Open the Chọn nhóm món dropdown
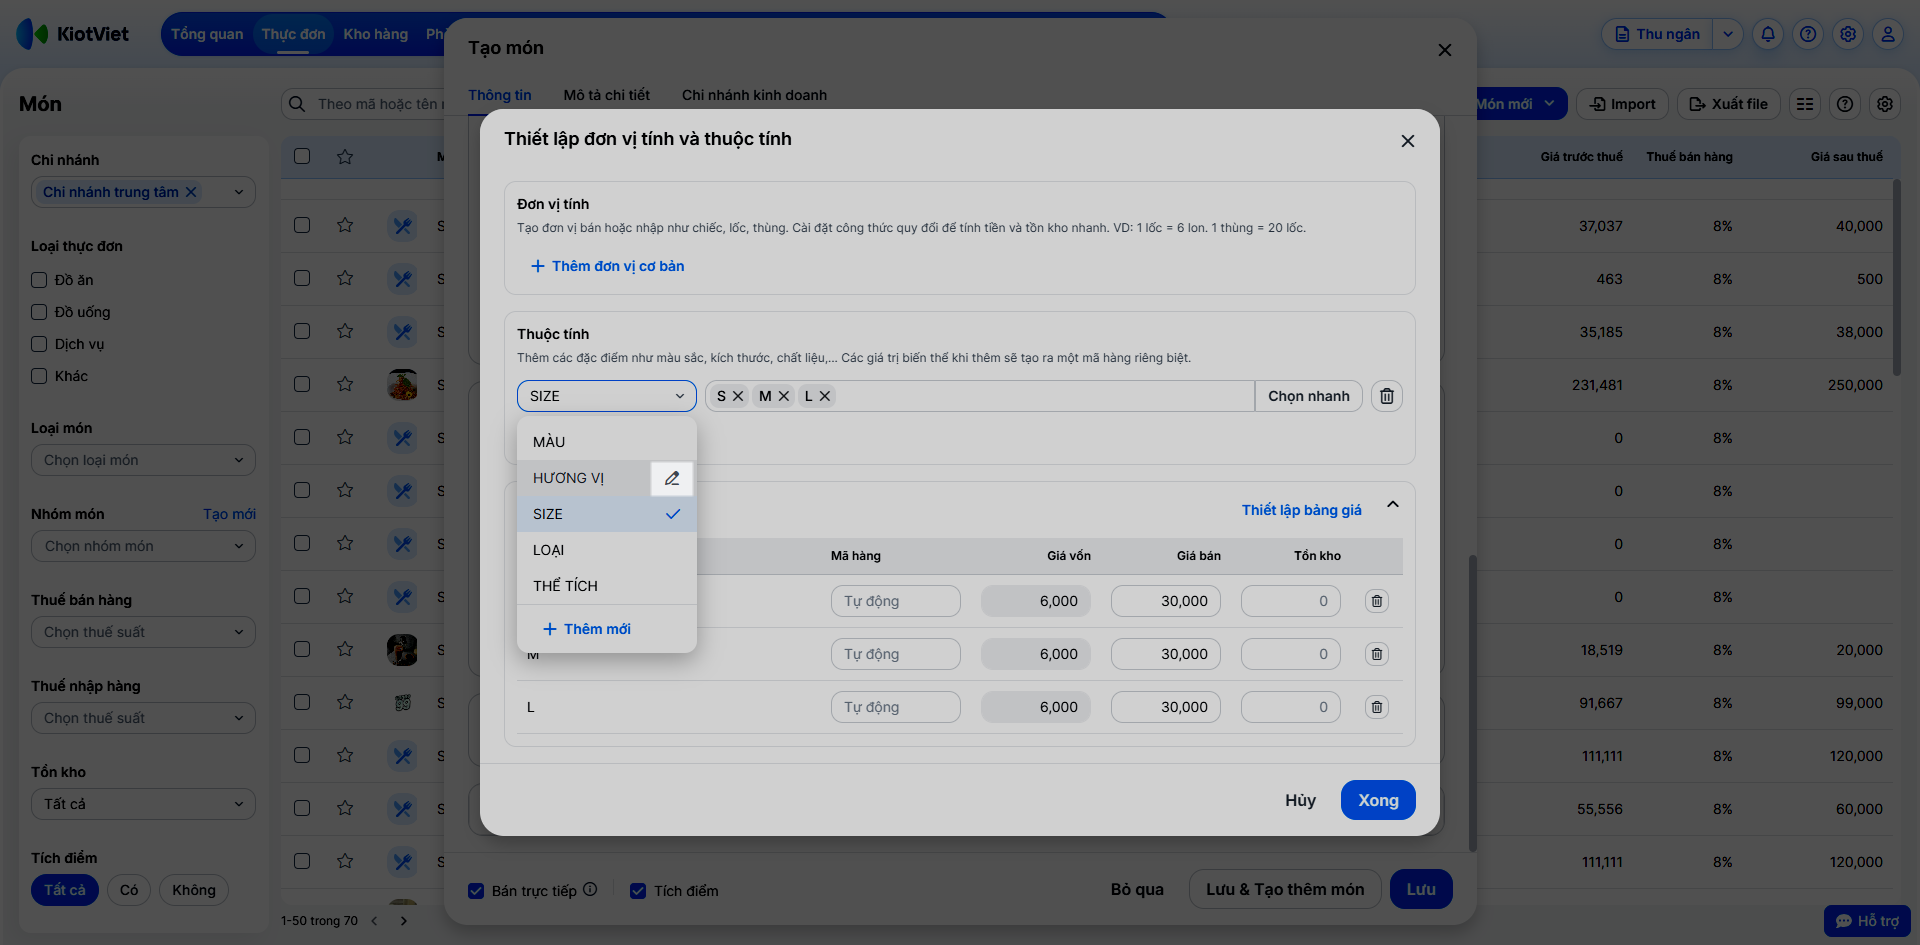 click(x=143, y=546)
